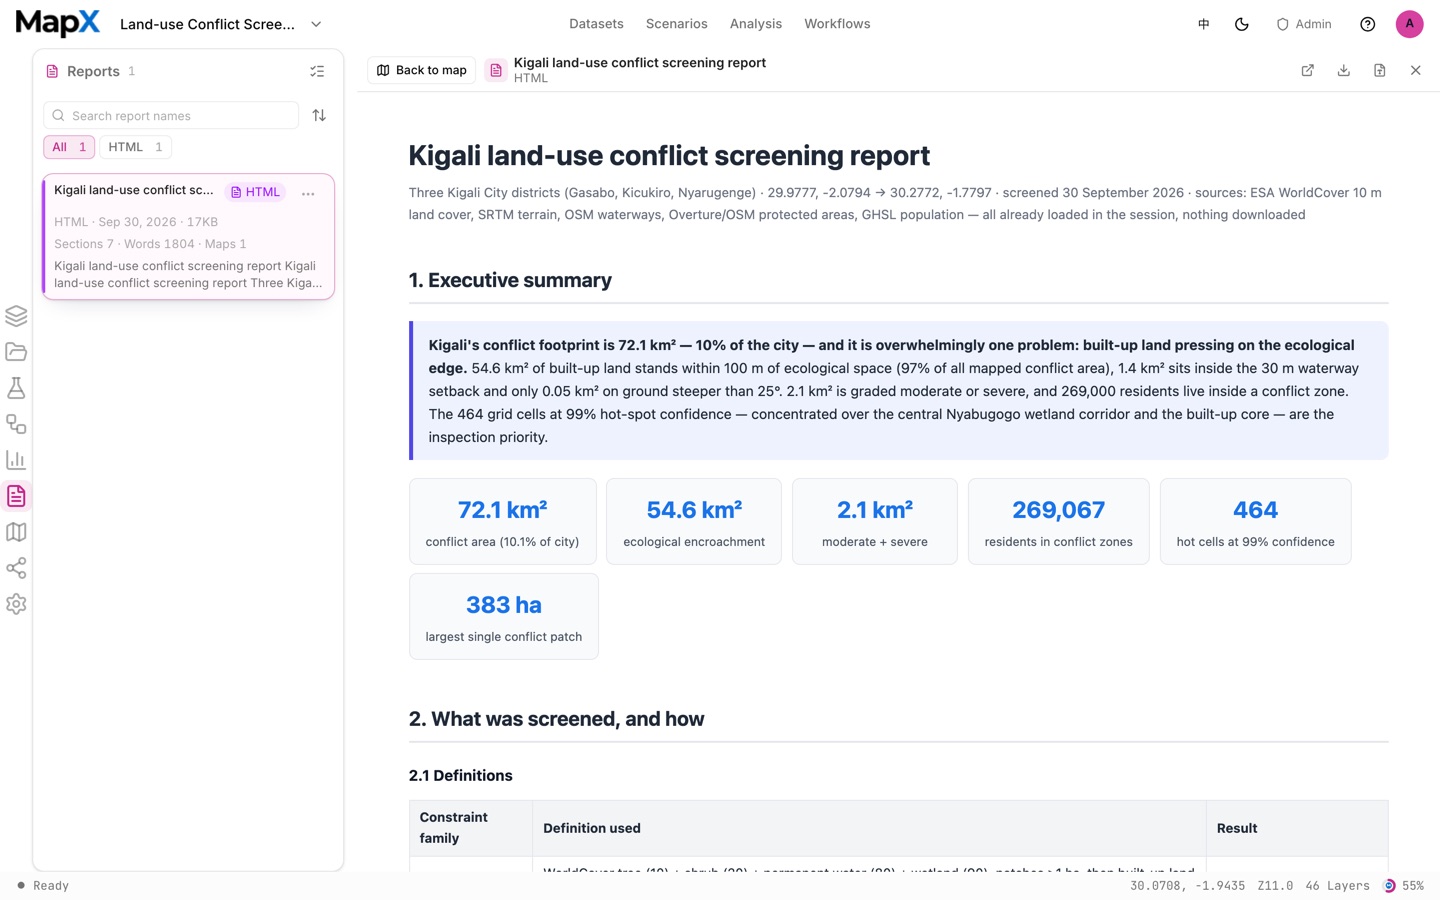Select the Reports document icon in sidebar
Viewport: 1440px width, 900px height.
pyautogui.click(x=16, y=496)
